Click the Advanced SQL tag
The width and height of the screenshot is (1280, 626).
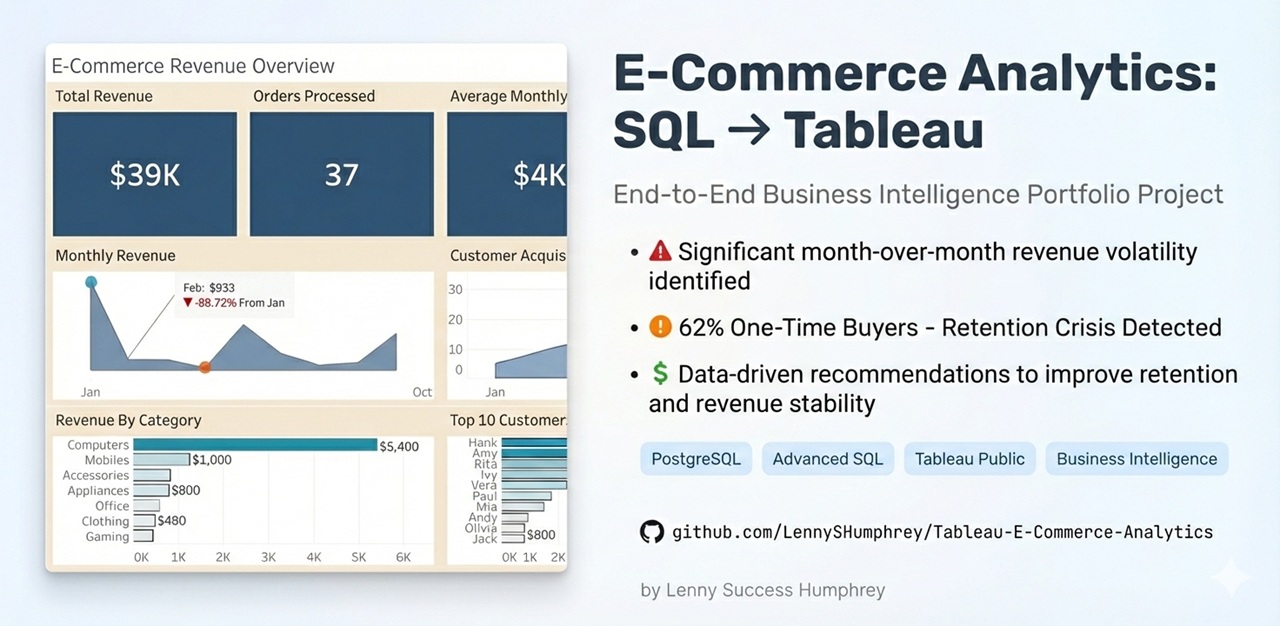(x=828, y=459)
